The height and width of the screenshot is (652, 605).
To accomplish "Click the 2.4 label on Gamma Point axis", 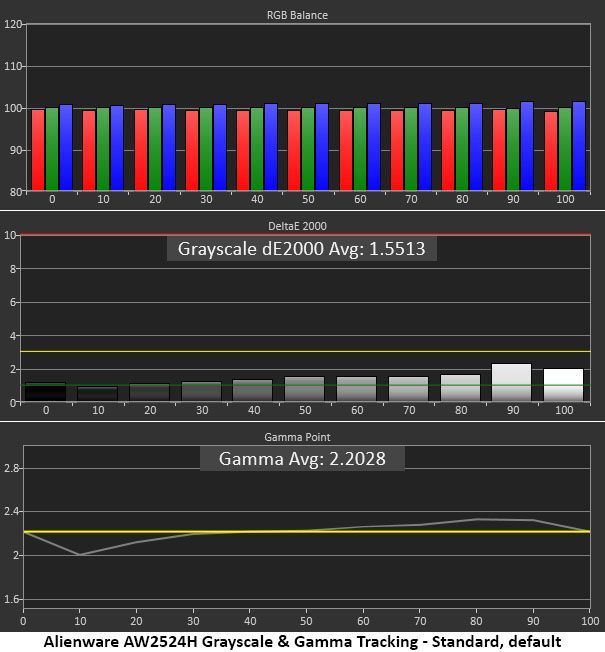I will click(x=12, y=511).
